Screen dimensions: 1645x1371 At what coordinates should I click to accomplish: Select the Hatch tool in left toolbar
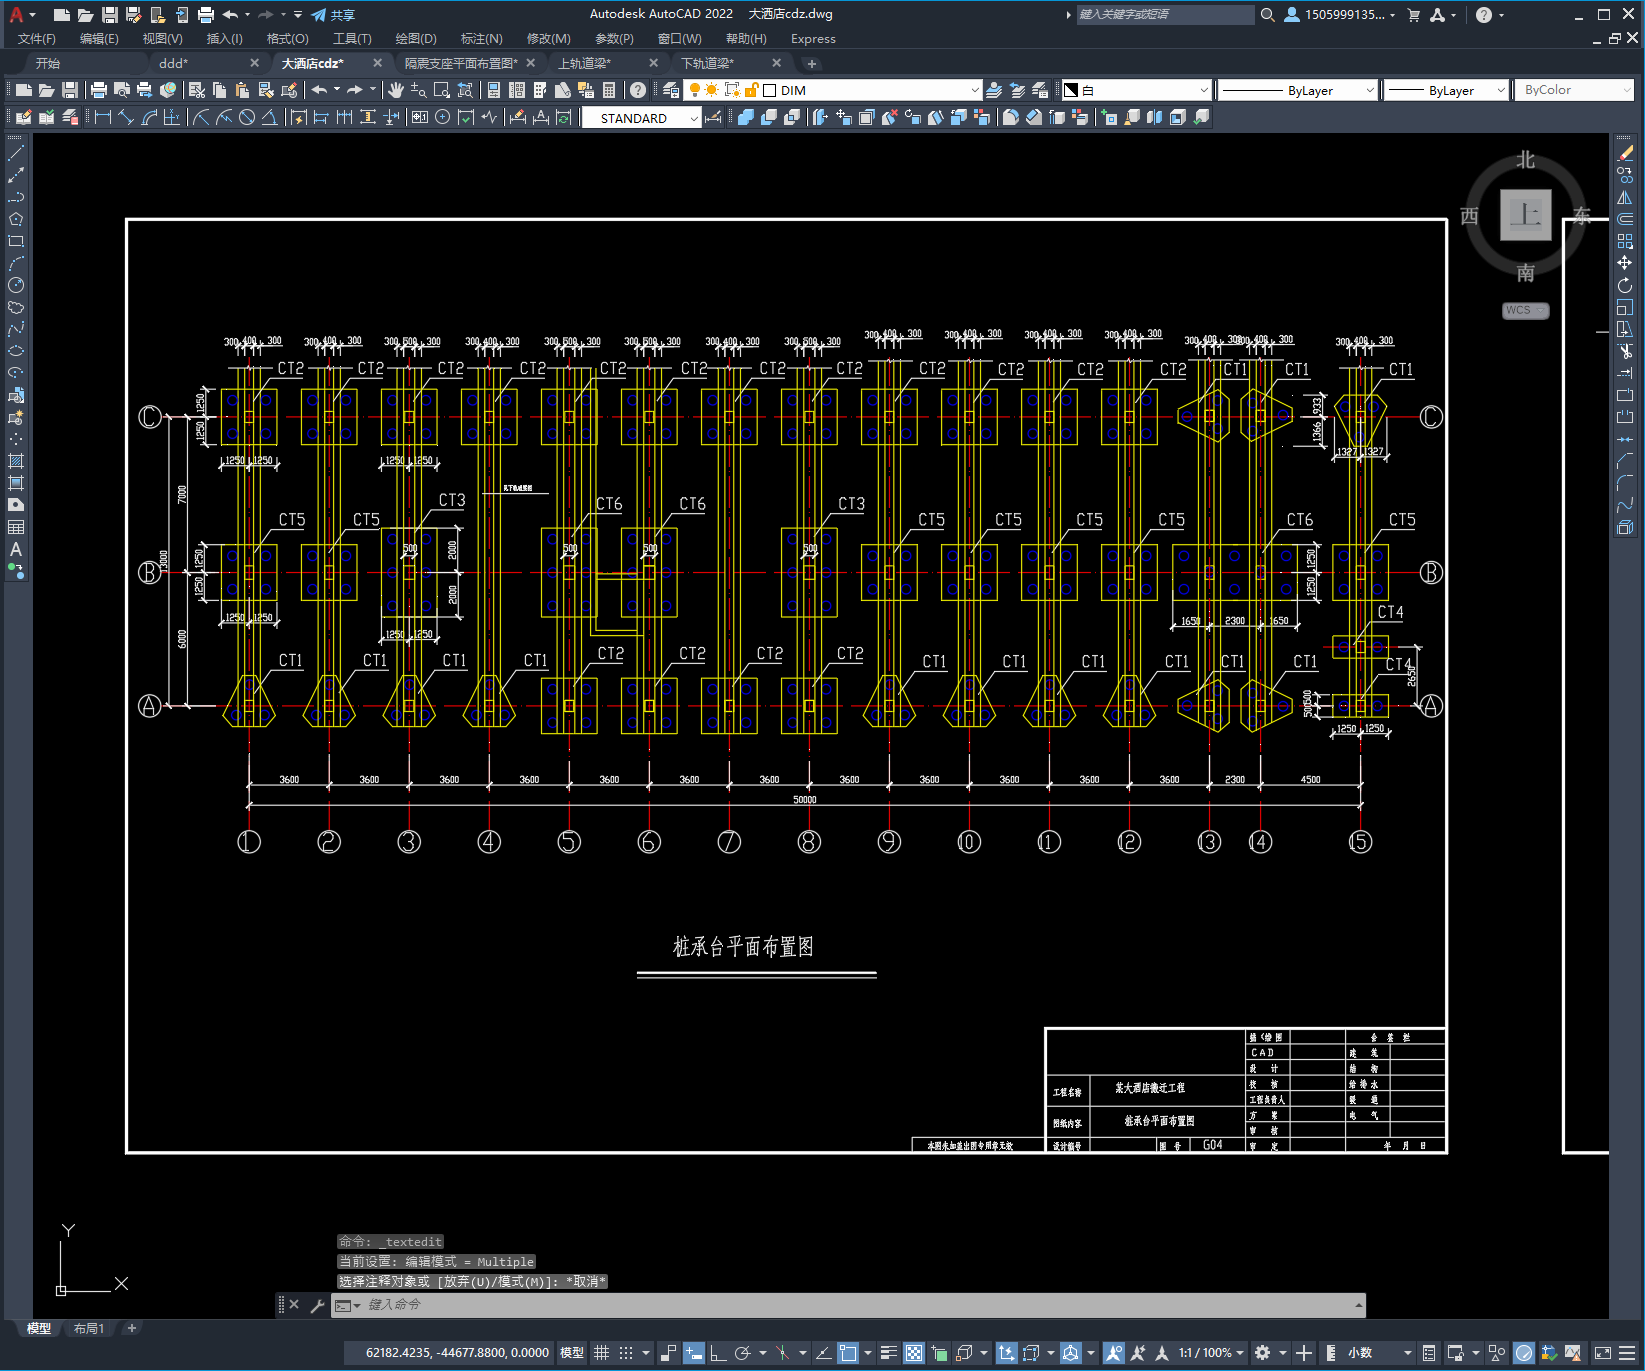click(x=16, y=461)
